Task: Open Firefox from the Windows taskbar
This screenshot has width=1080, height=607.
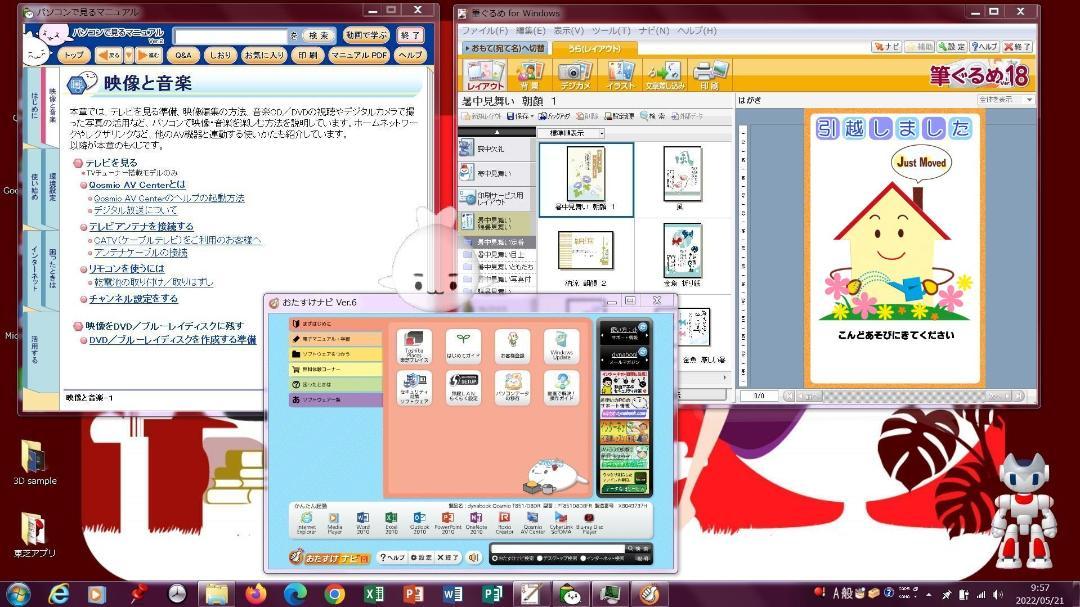Action: pyautogui.click(x=256, y=593)
